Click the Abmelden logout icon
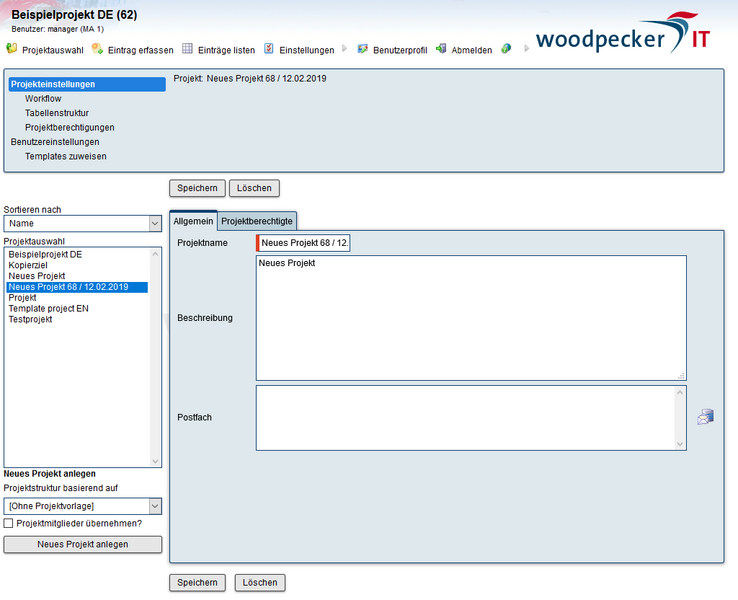The height and width of the screenshot is (600, 738). tap(441, 49)
